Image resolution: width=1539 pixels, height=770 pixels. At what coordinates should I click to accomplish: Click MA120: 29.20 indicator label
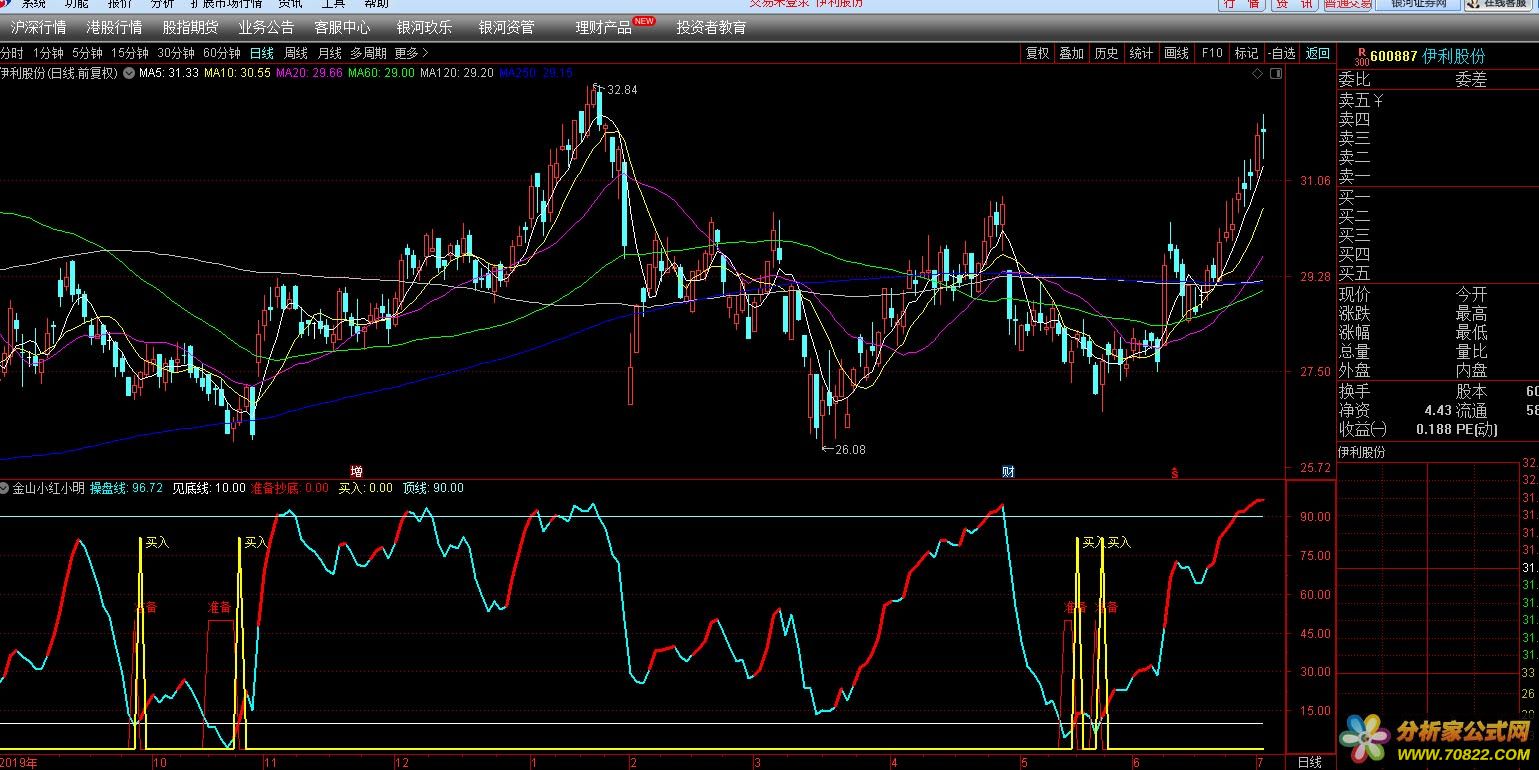click(457, 73)
